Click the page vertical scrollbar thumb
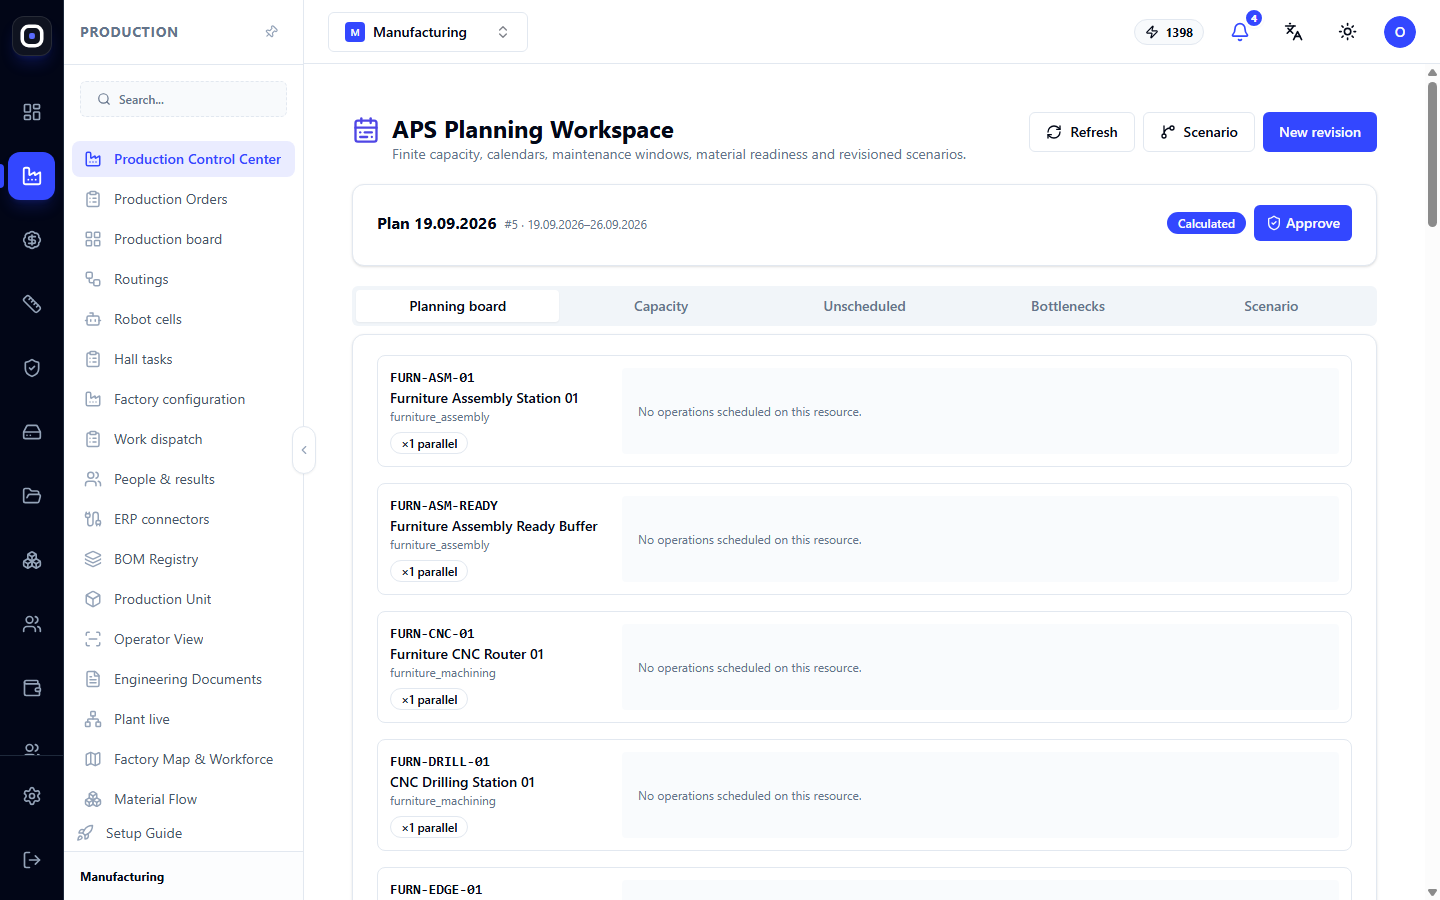 coord(1432,154)
